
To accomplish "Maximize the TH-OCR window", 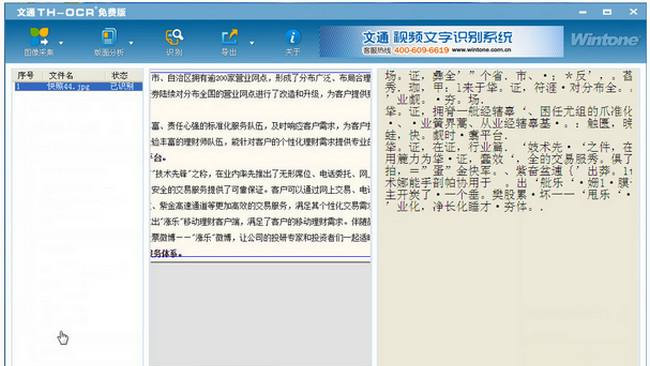I will (x=607, y=12).
